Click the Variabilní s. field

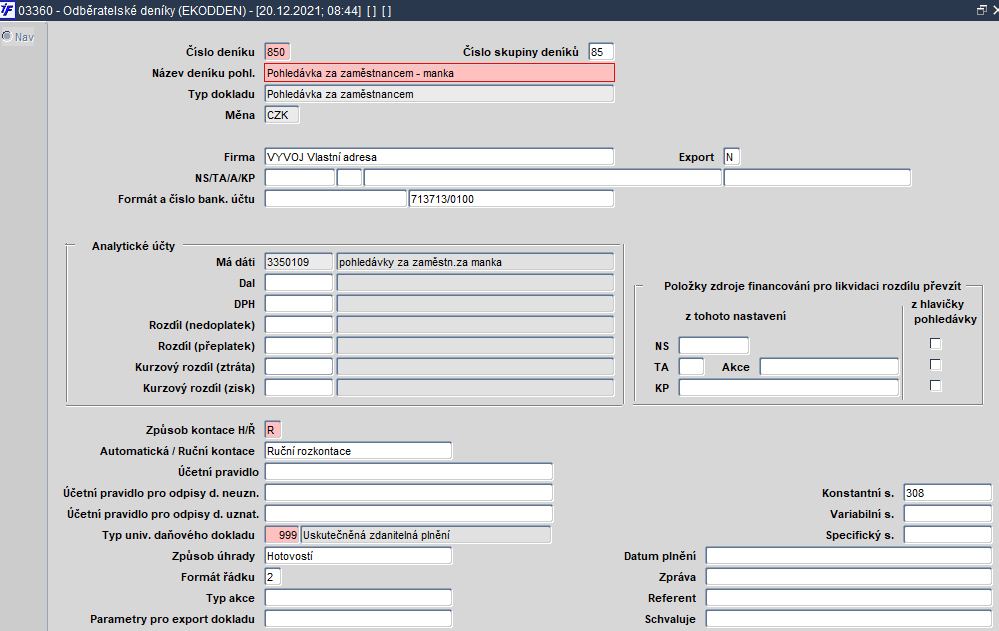pos(947,514)
